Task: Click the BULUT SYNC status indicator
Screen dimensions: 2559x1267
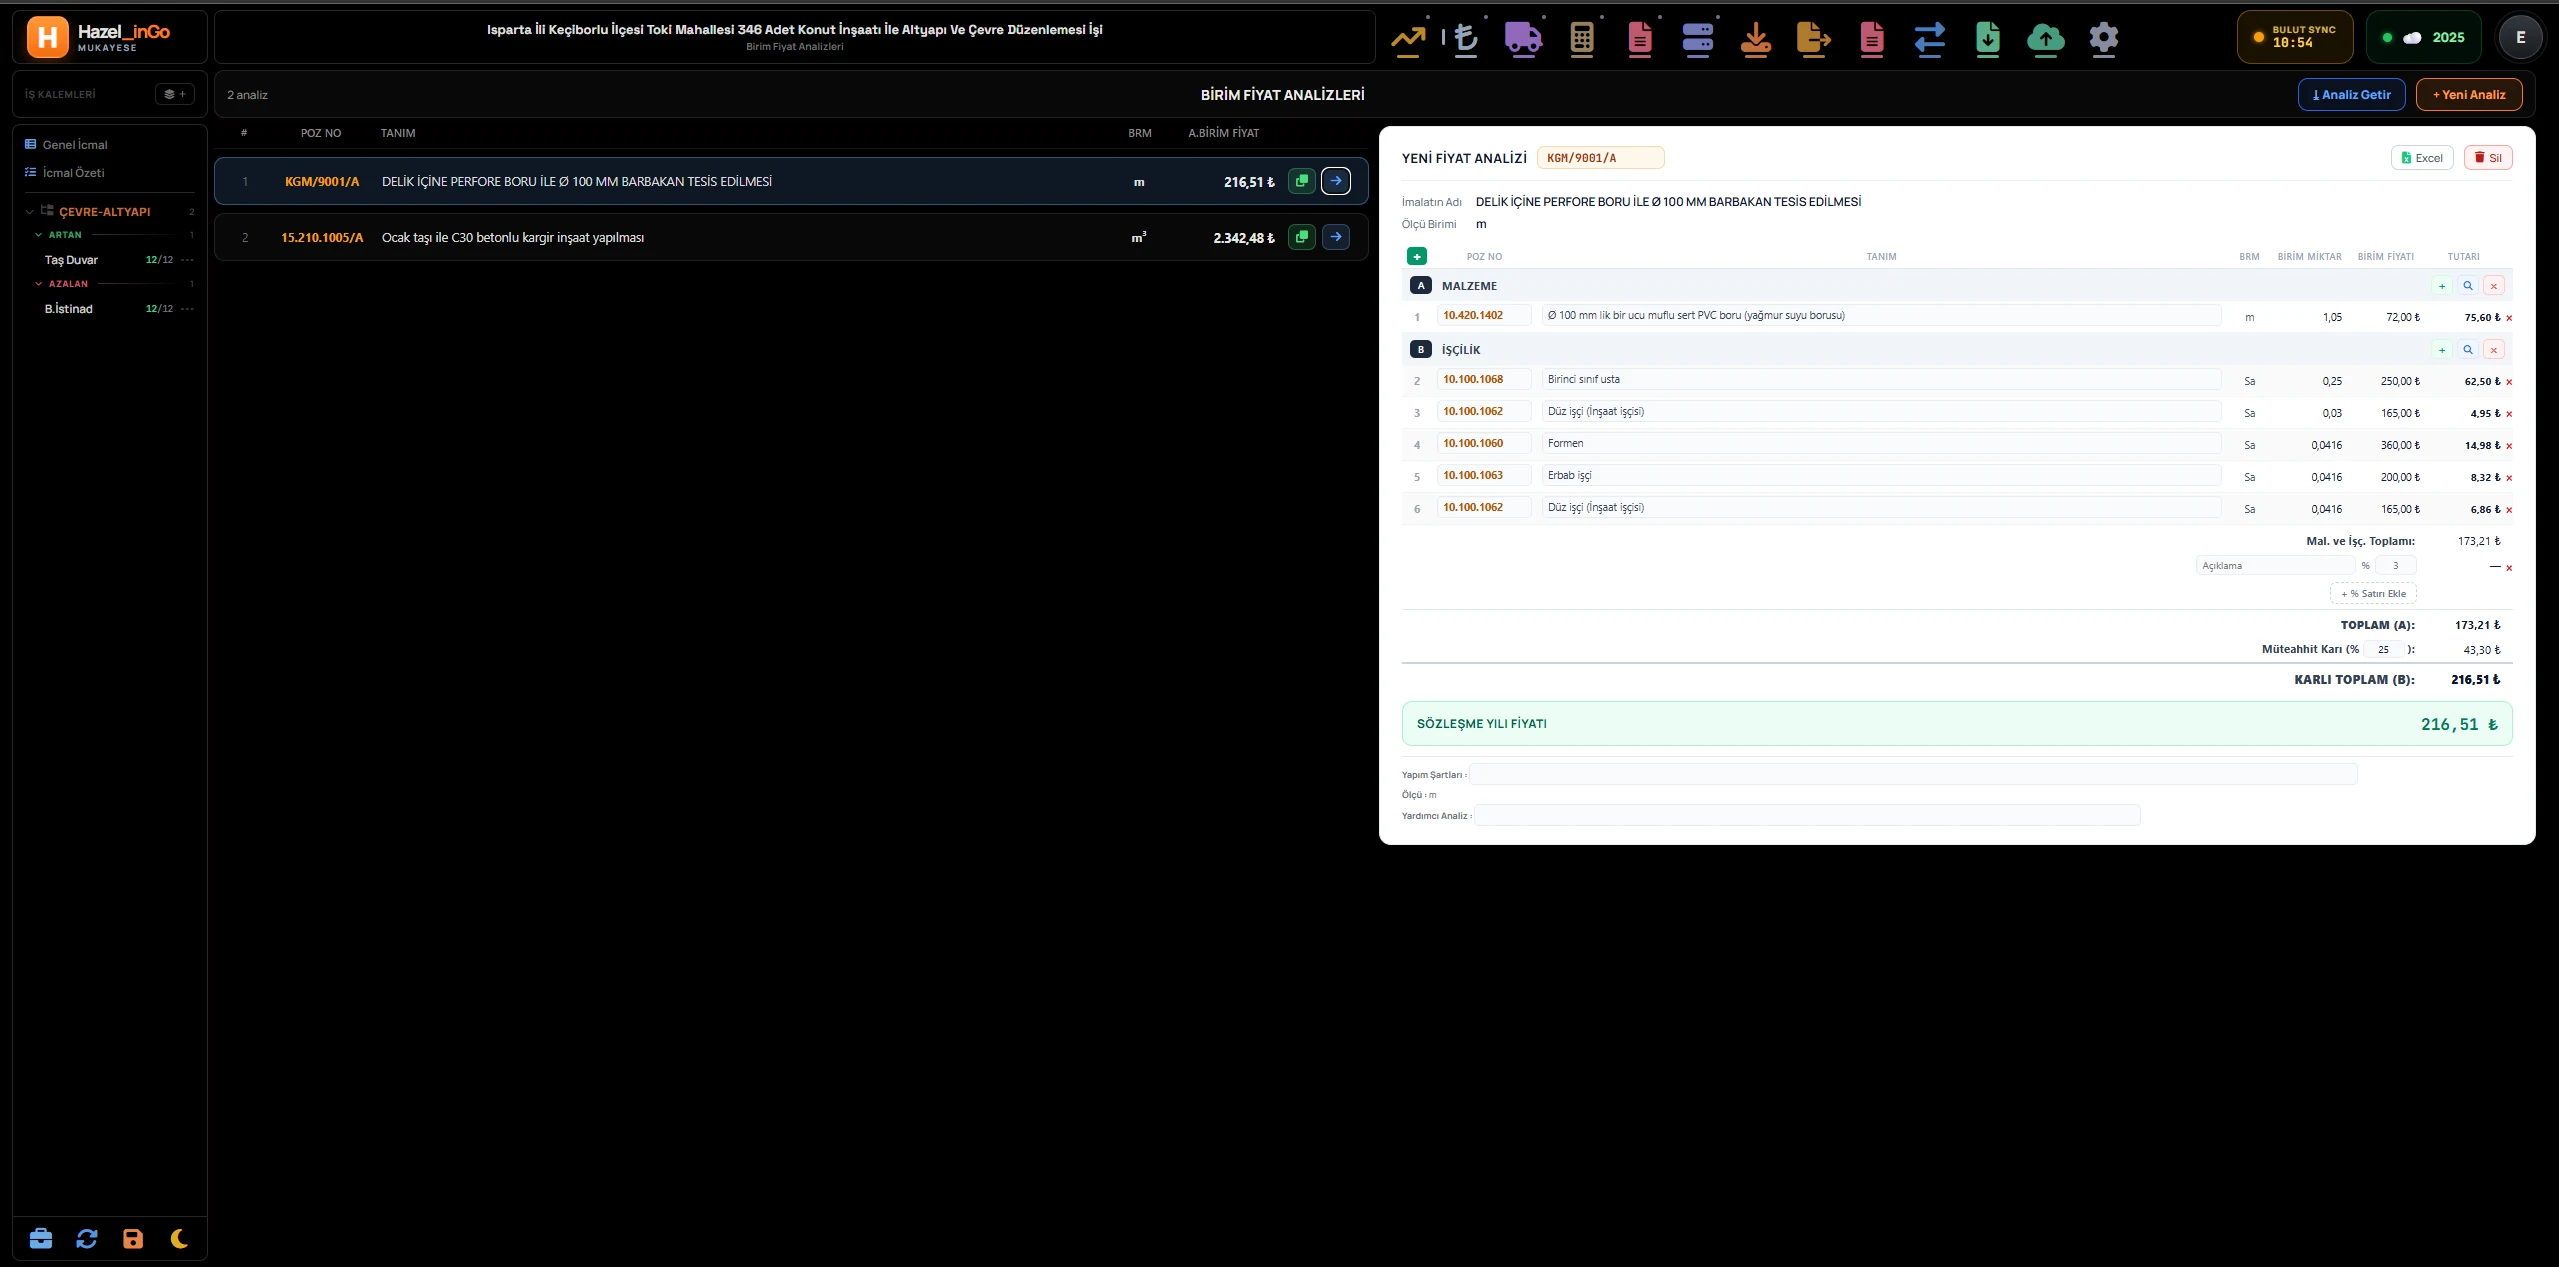Action: click(2294, 37)
